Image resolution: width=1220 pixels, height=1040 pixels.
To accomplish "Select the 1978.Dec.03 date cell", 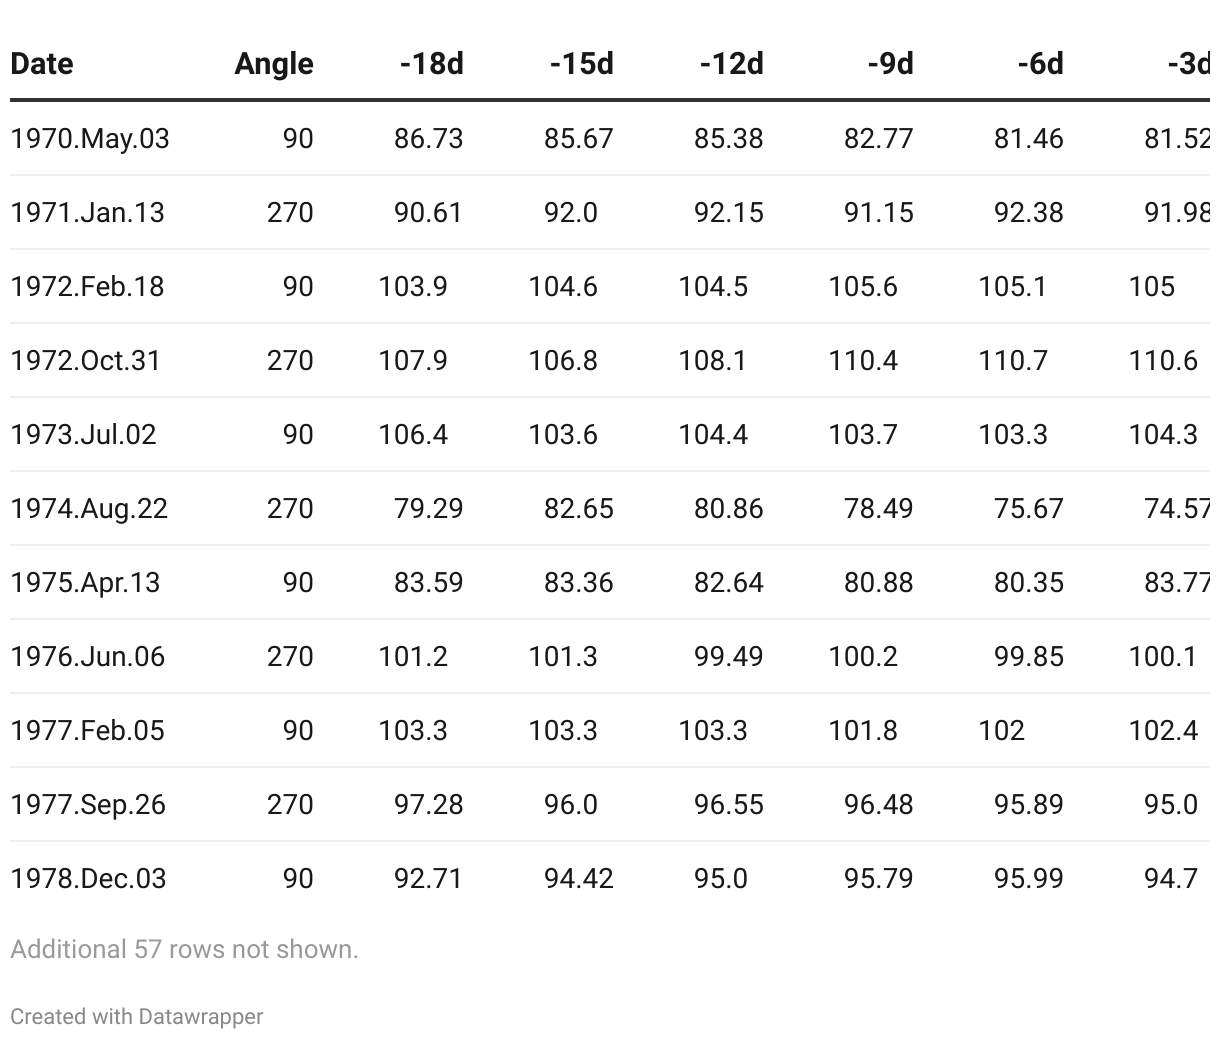I will [88, 878].
